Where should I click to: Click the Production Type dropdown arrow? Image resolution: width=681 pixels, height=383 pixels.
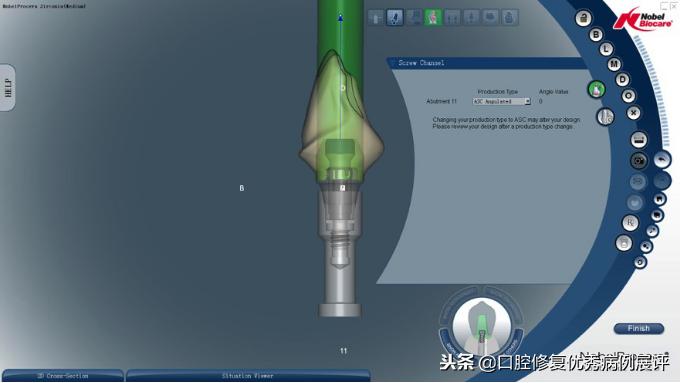(527, 102)
